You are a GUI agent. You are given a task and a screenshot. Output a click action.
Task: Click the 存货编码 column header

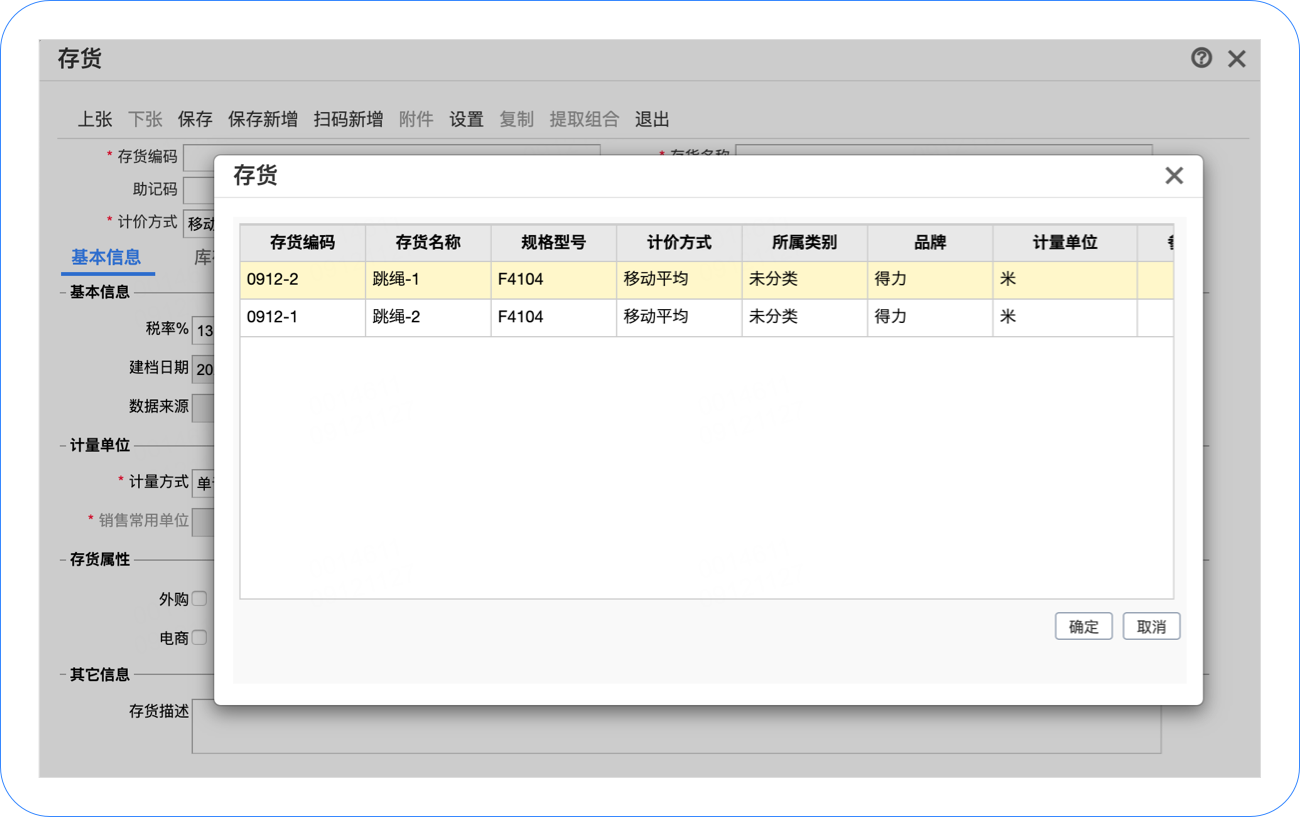302,243
